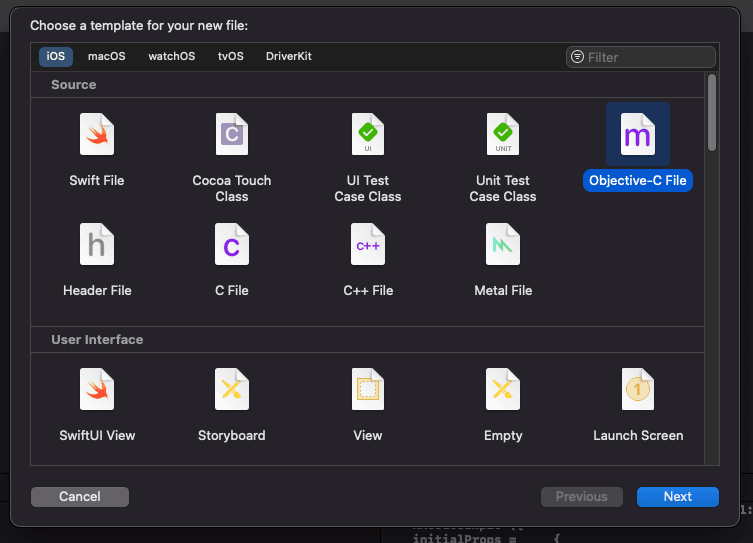Click the template list vertical scrollbar
The width and height of the screenshot is (753, 543).
712,113
